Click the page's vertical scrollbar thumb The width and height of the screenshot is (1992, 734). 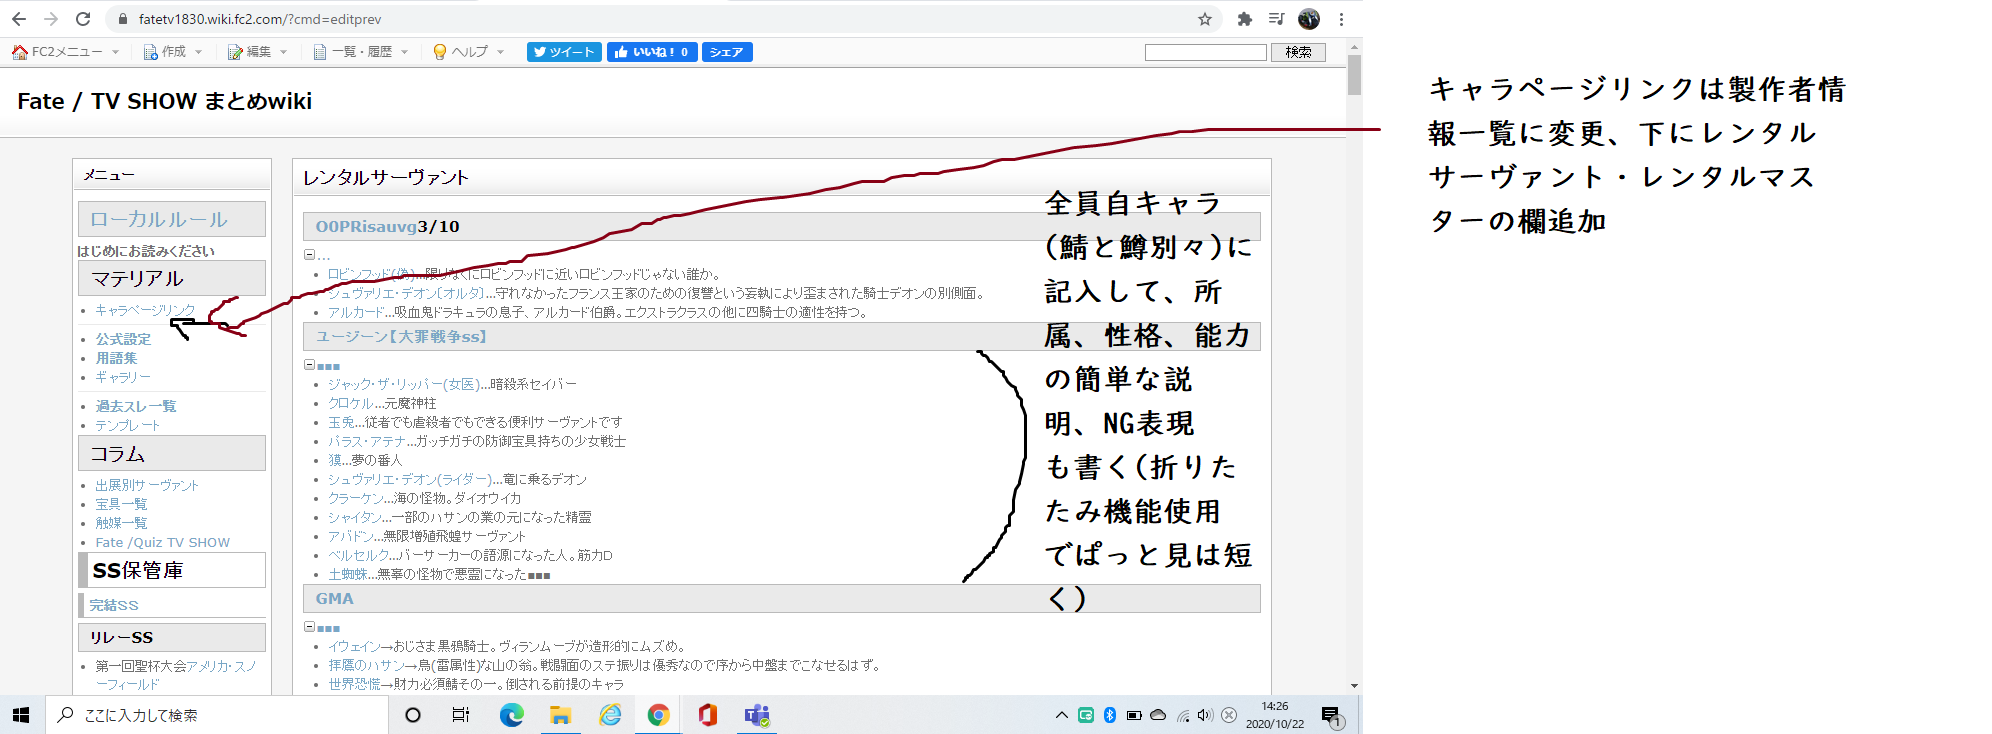click(1354, 75)
